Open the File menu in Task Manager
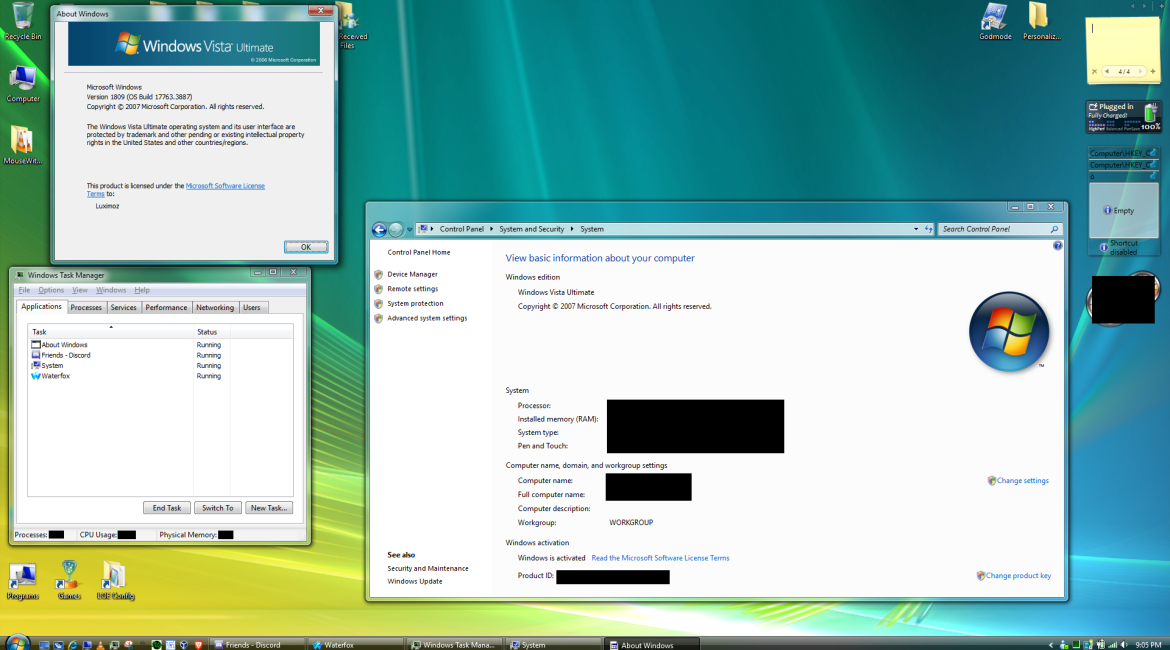 tap(24, 290)
